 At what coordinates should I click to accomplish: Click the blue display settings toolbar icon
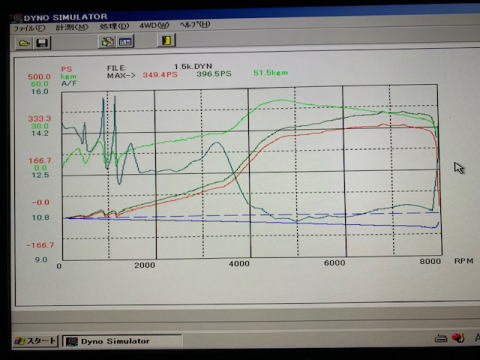(125, 42)
